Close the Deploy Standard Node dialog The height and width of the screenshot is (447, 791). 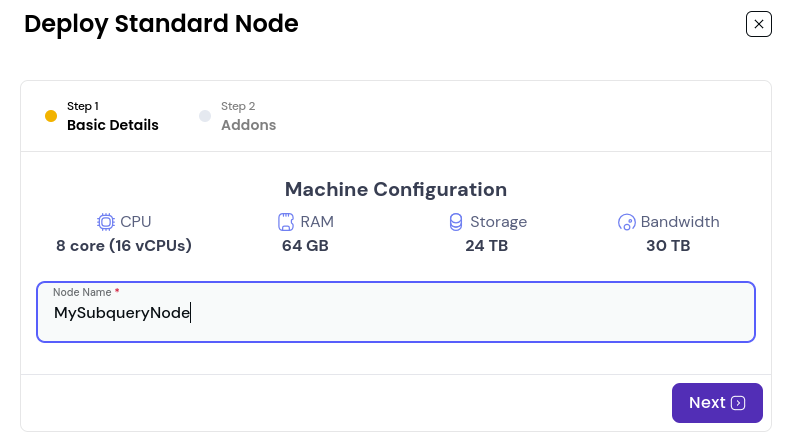coord(758,24)
